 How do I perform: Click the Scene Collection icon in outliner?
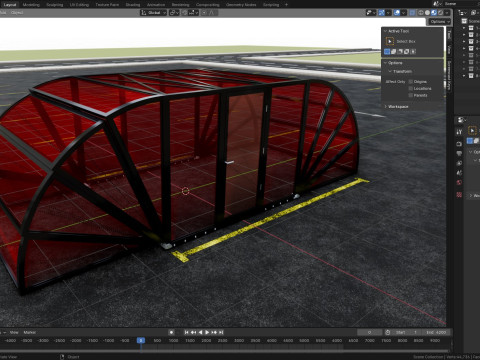tap(464, 21)
